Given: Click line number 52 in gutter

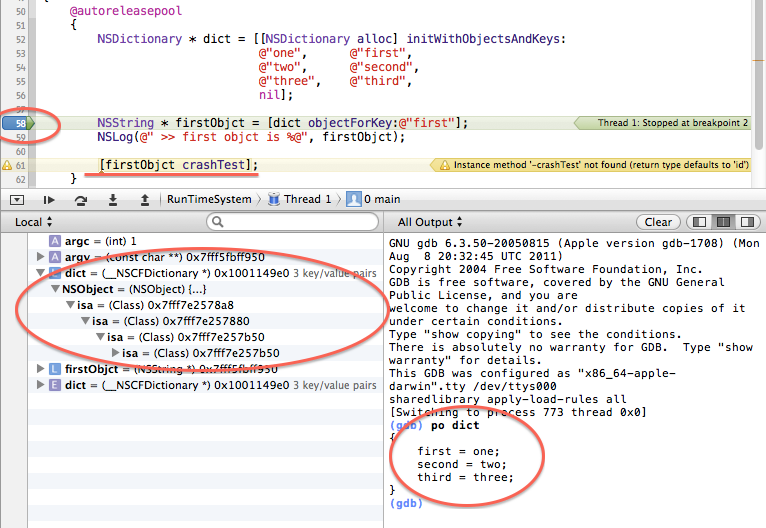Looking at the screenshot, I should [x=20, y=39].
